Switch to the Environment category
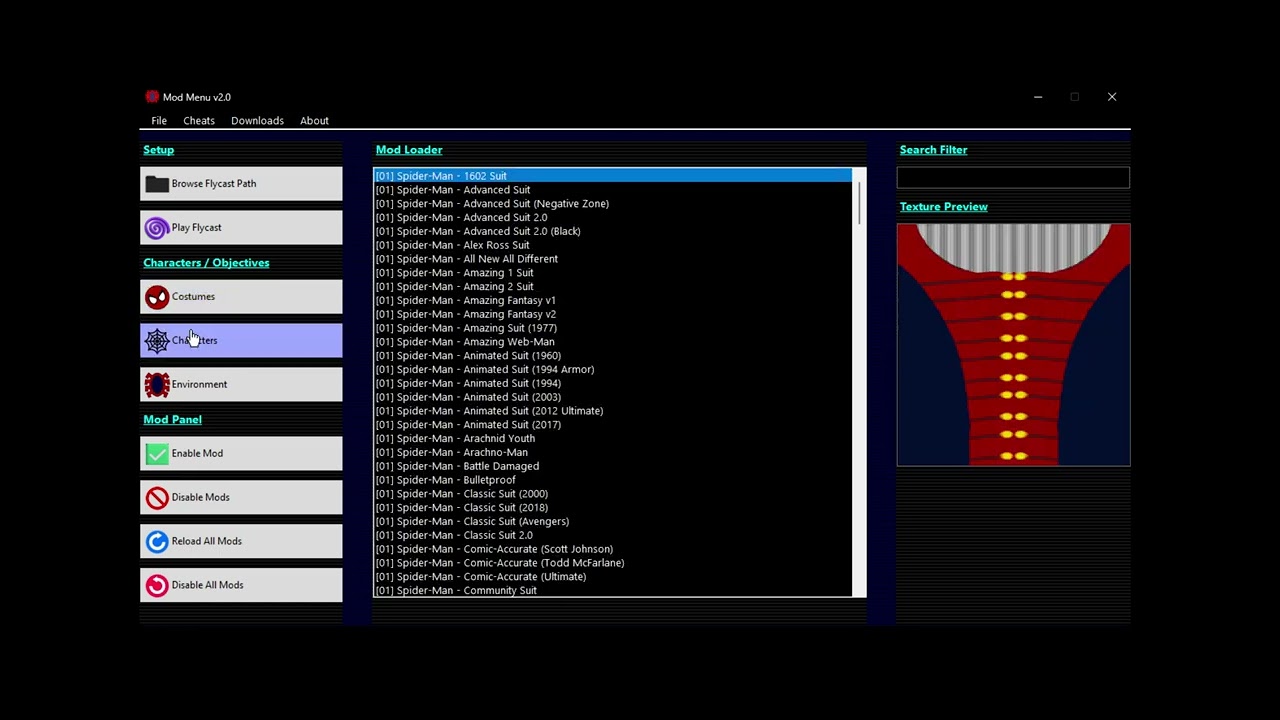1280x720 pixels. coord(241,385)
